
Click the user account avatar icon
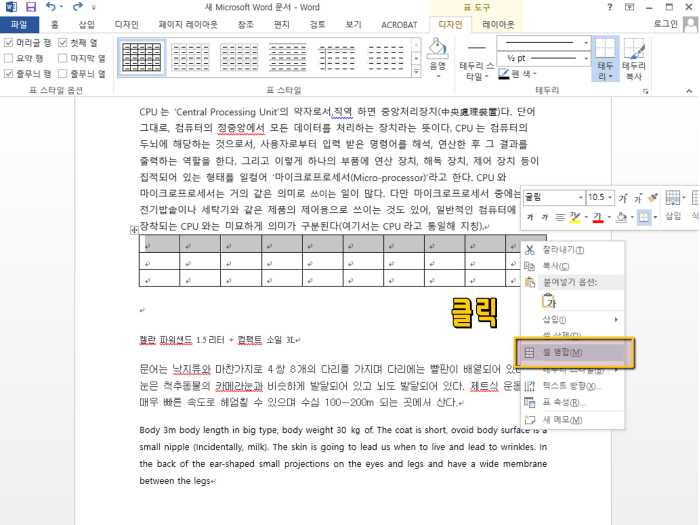click(690, 24)
